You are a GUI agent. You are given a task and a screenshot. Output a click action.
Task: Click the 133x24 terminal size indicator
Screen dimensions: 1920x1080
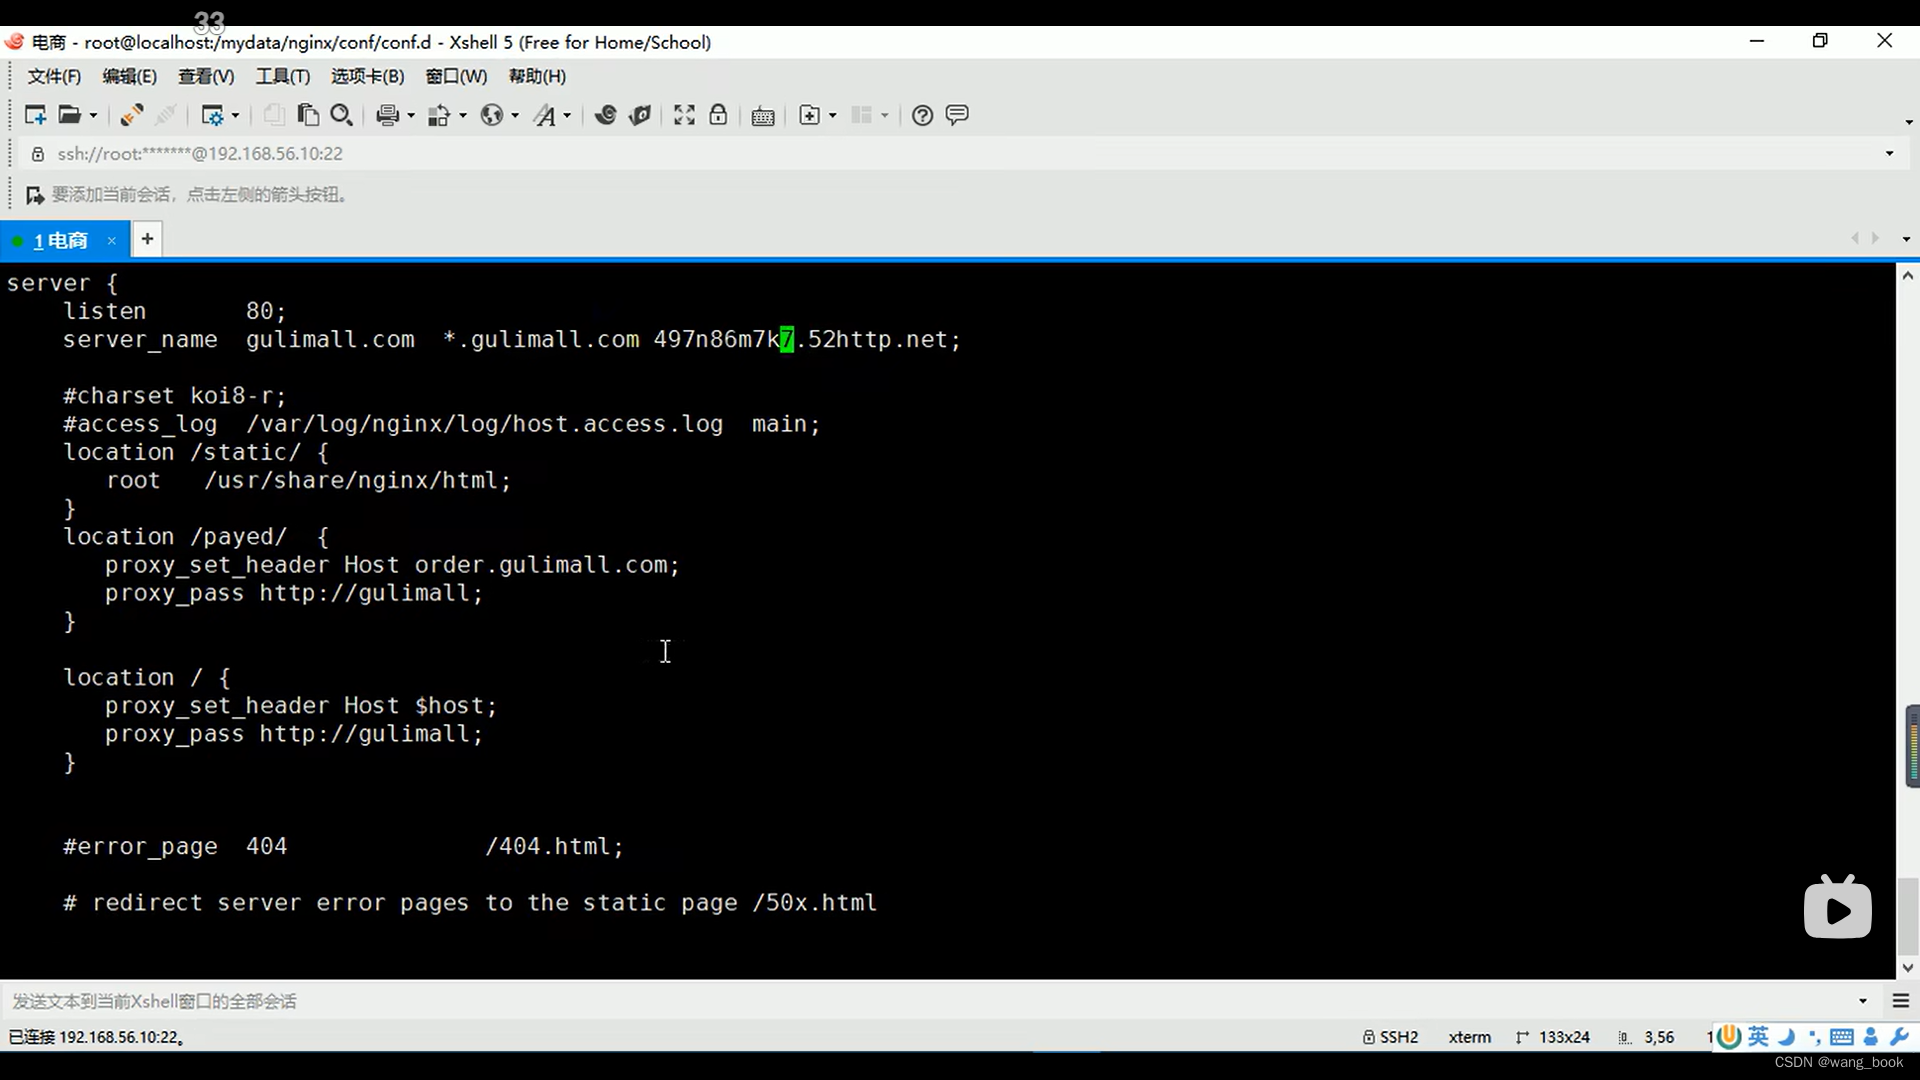(x=1553, y=1038)
